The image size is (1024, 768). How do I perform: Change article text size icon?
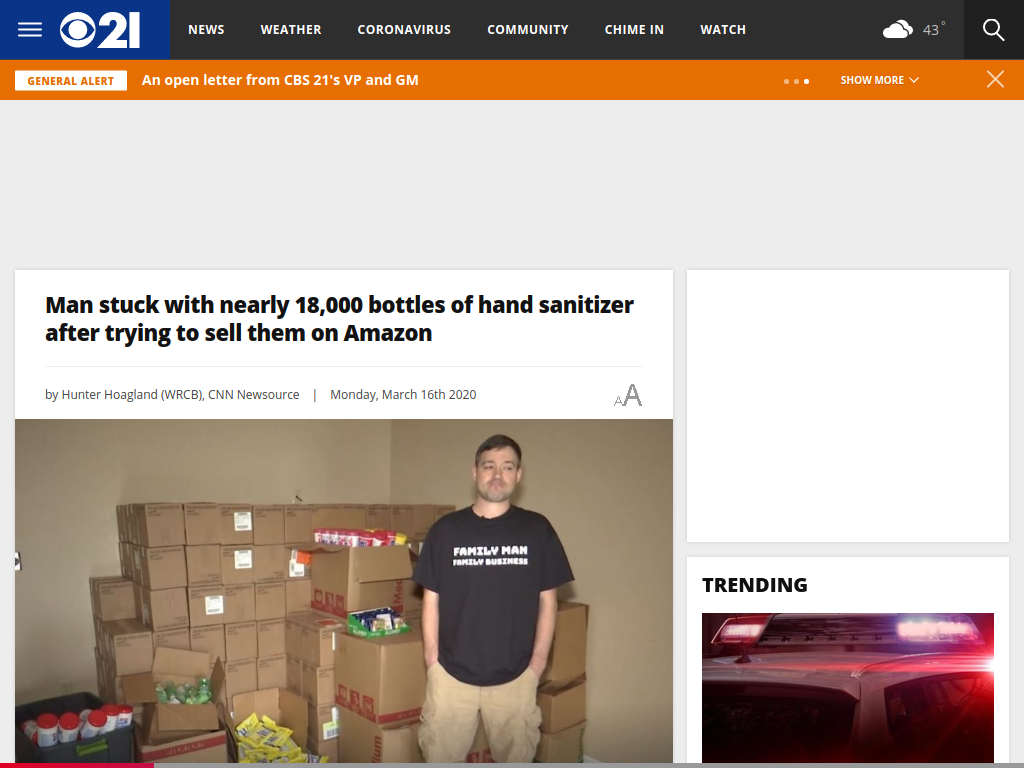628,395
